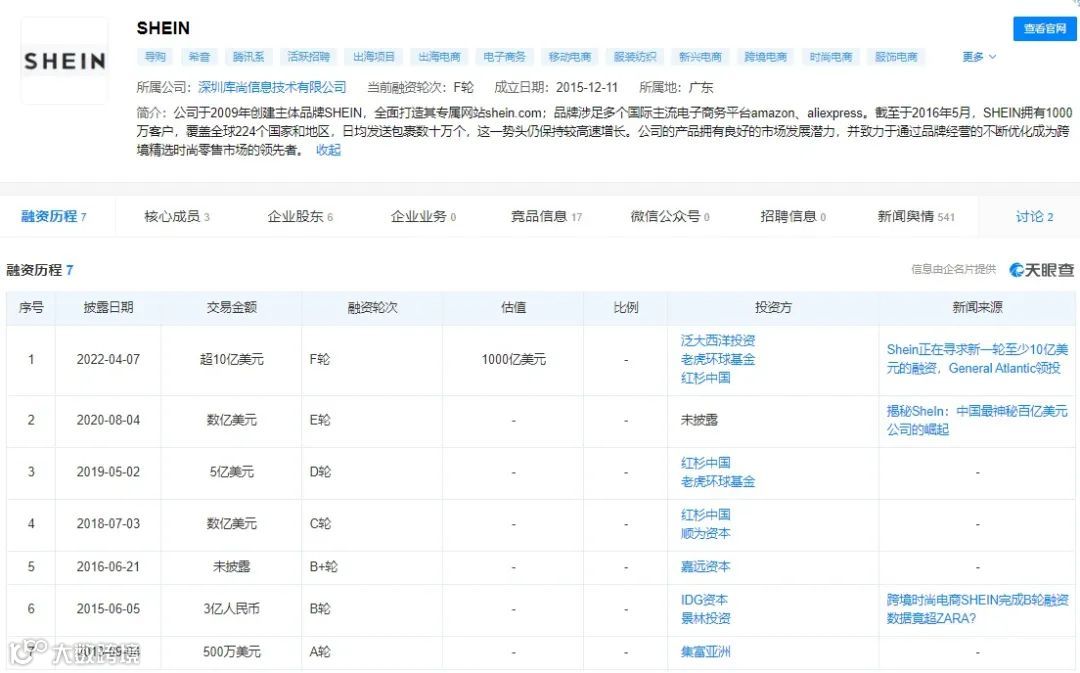
Task: Click the 新闻来源 column header
Action: (977, 308)
